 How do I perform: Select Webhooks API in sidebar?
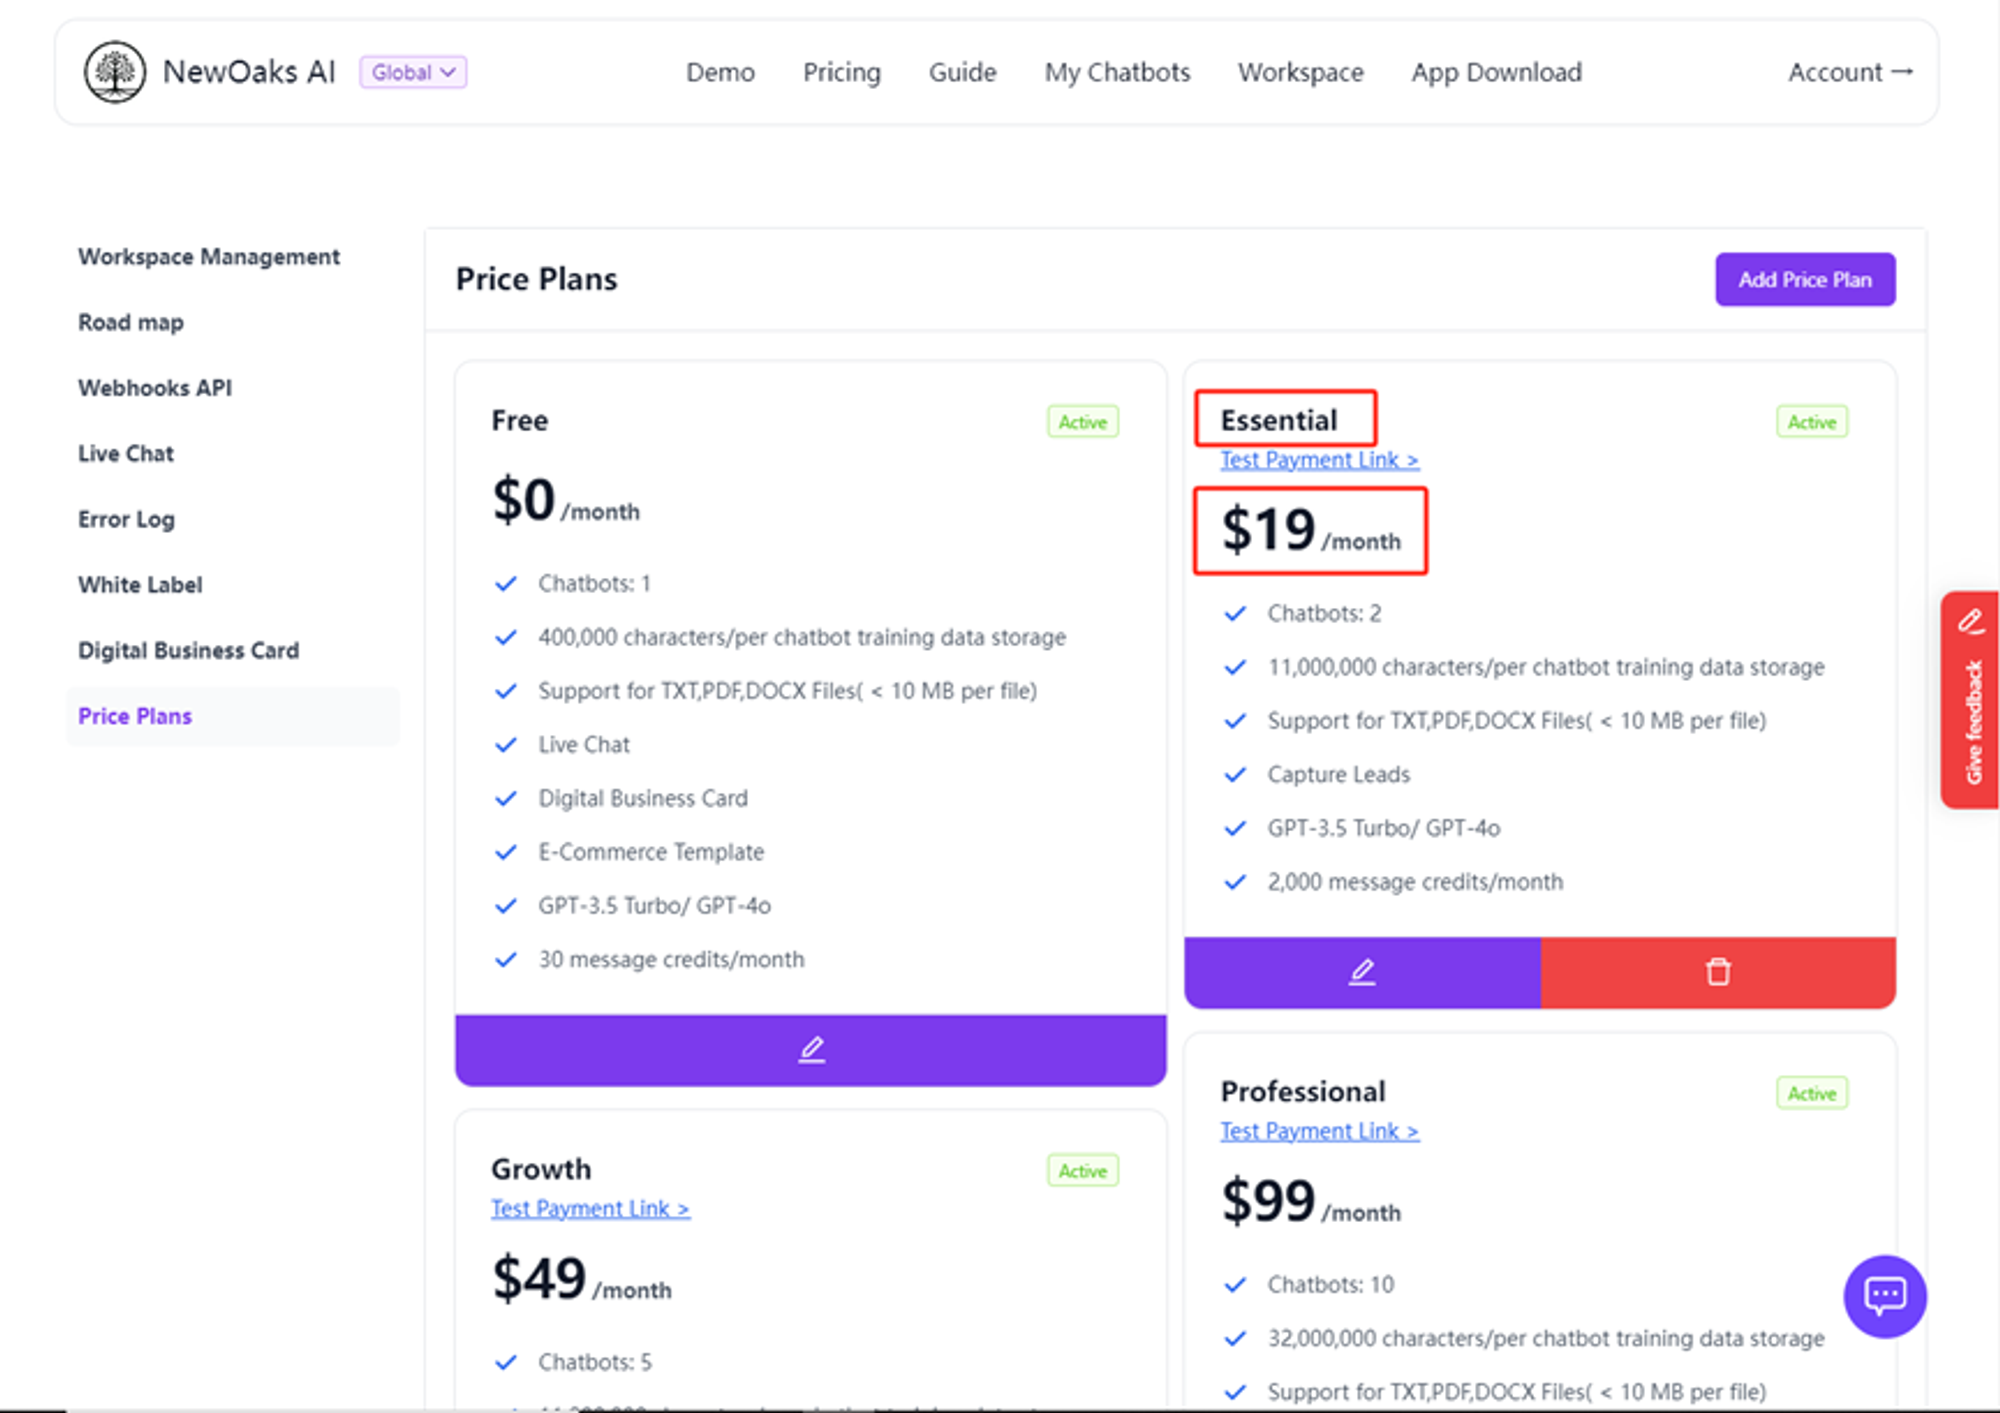coord(155,388)
